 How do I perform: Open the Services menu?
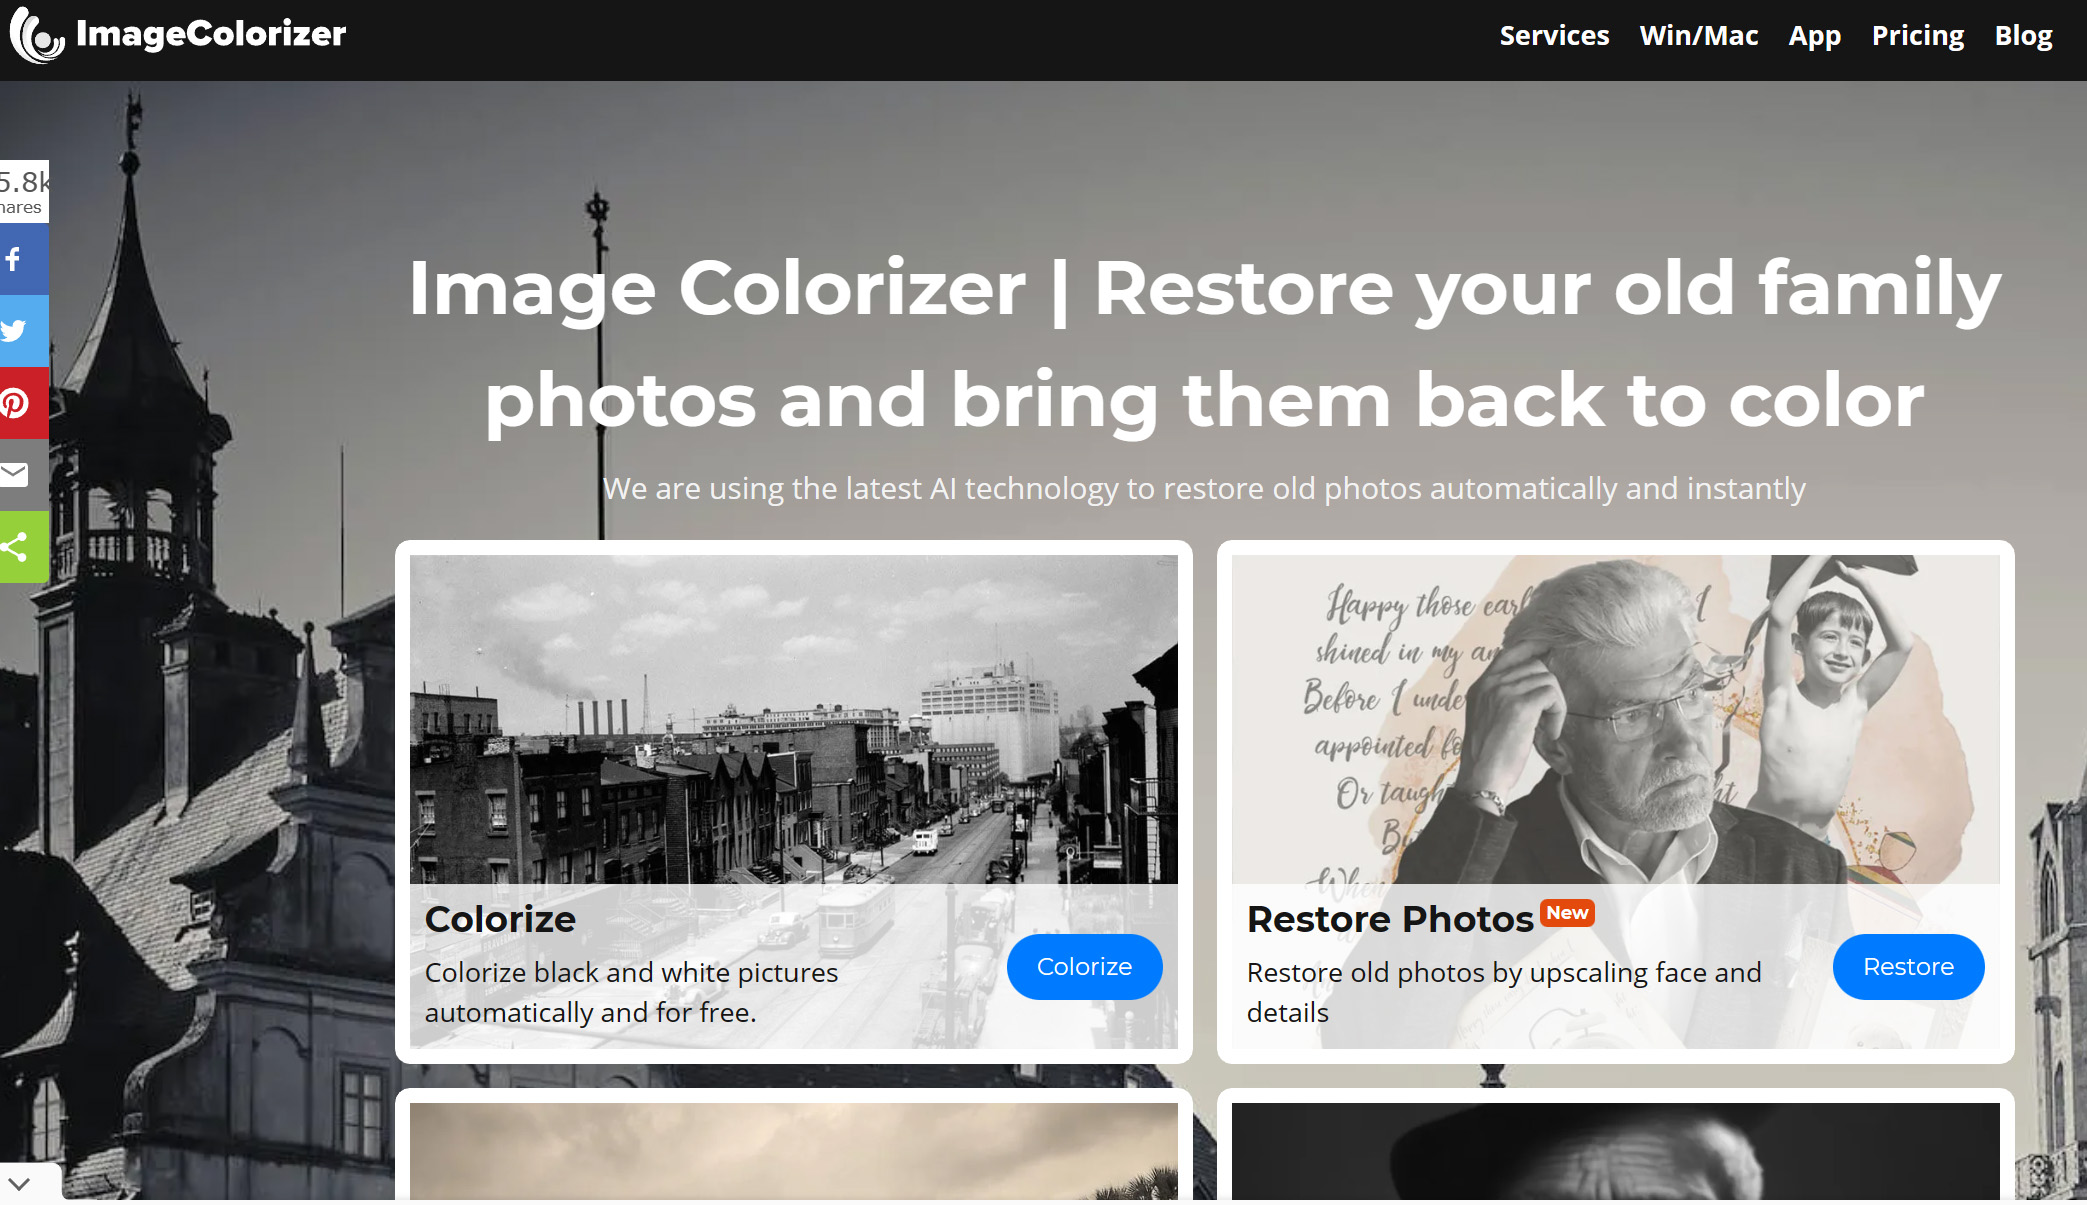click(x=1554, y=36)
